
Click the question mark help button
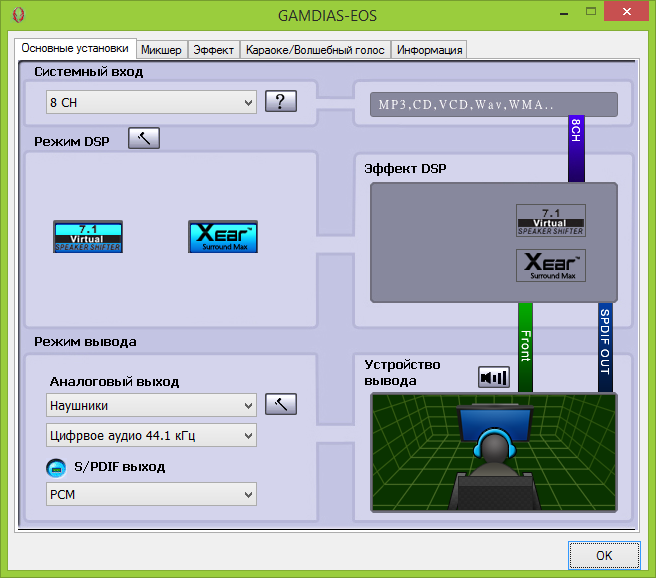coord(281,101)
